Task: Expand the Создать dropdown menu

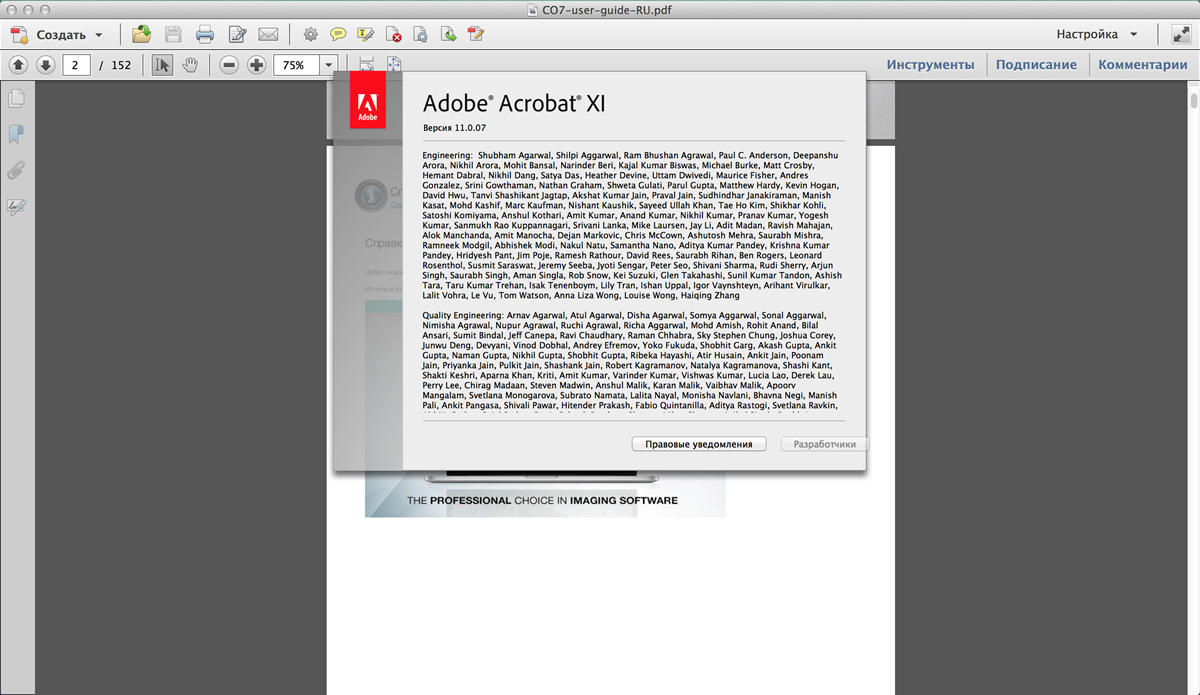Action: click(99, 35)
